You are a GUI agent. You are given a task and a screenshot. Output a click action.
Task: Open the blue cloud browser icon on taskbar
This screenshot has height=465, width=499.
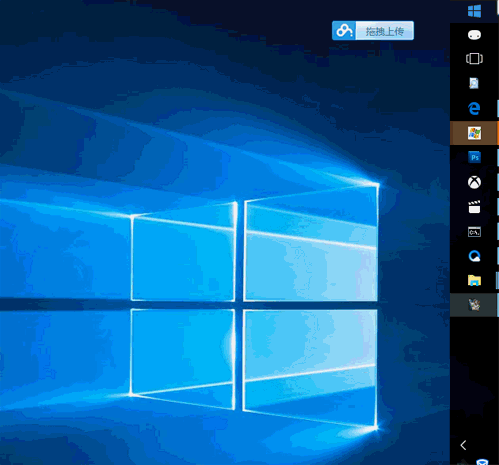(x=474, y=256)
